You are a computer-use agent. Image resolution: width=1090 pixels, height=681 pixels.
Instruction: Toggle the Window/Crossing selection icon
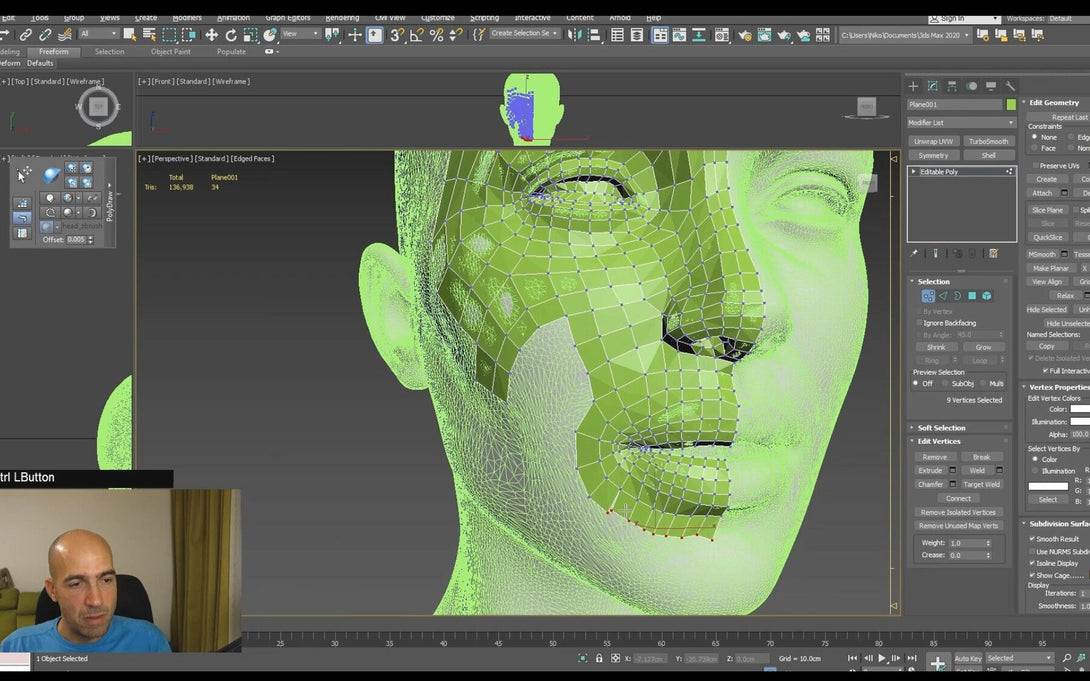click(188, 34)
